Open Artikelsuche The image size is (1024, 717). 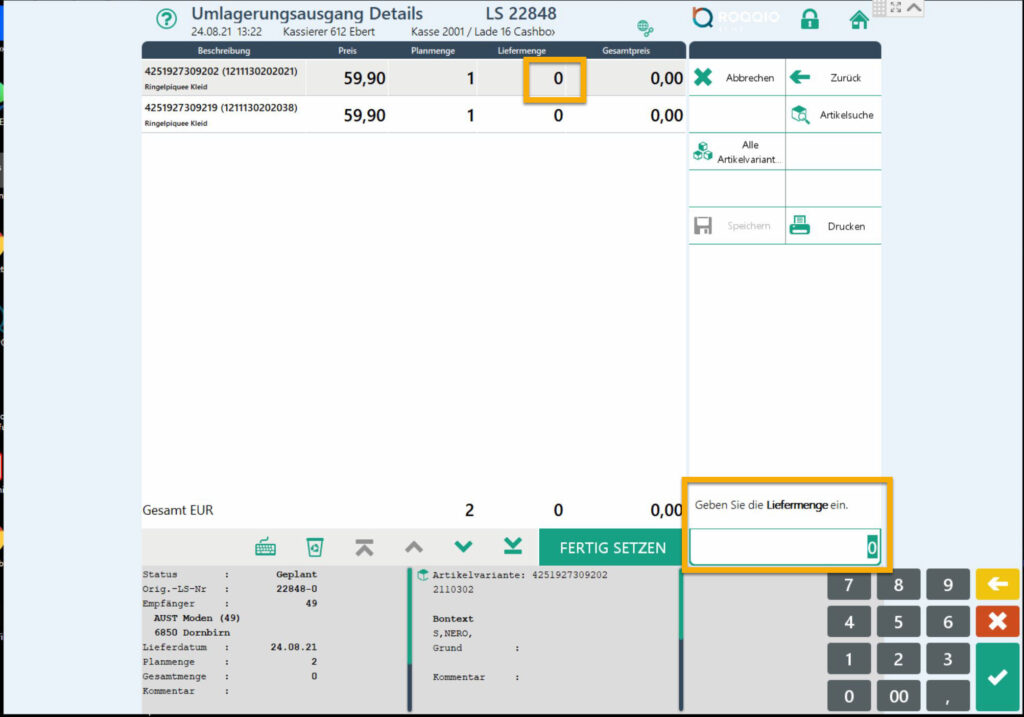832,115
